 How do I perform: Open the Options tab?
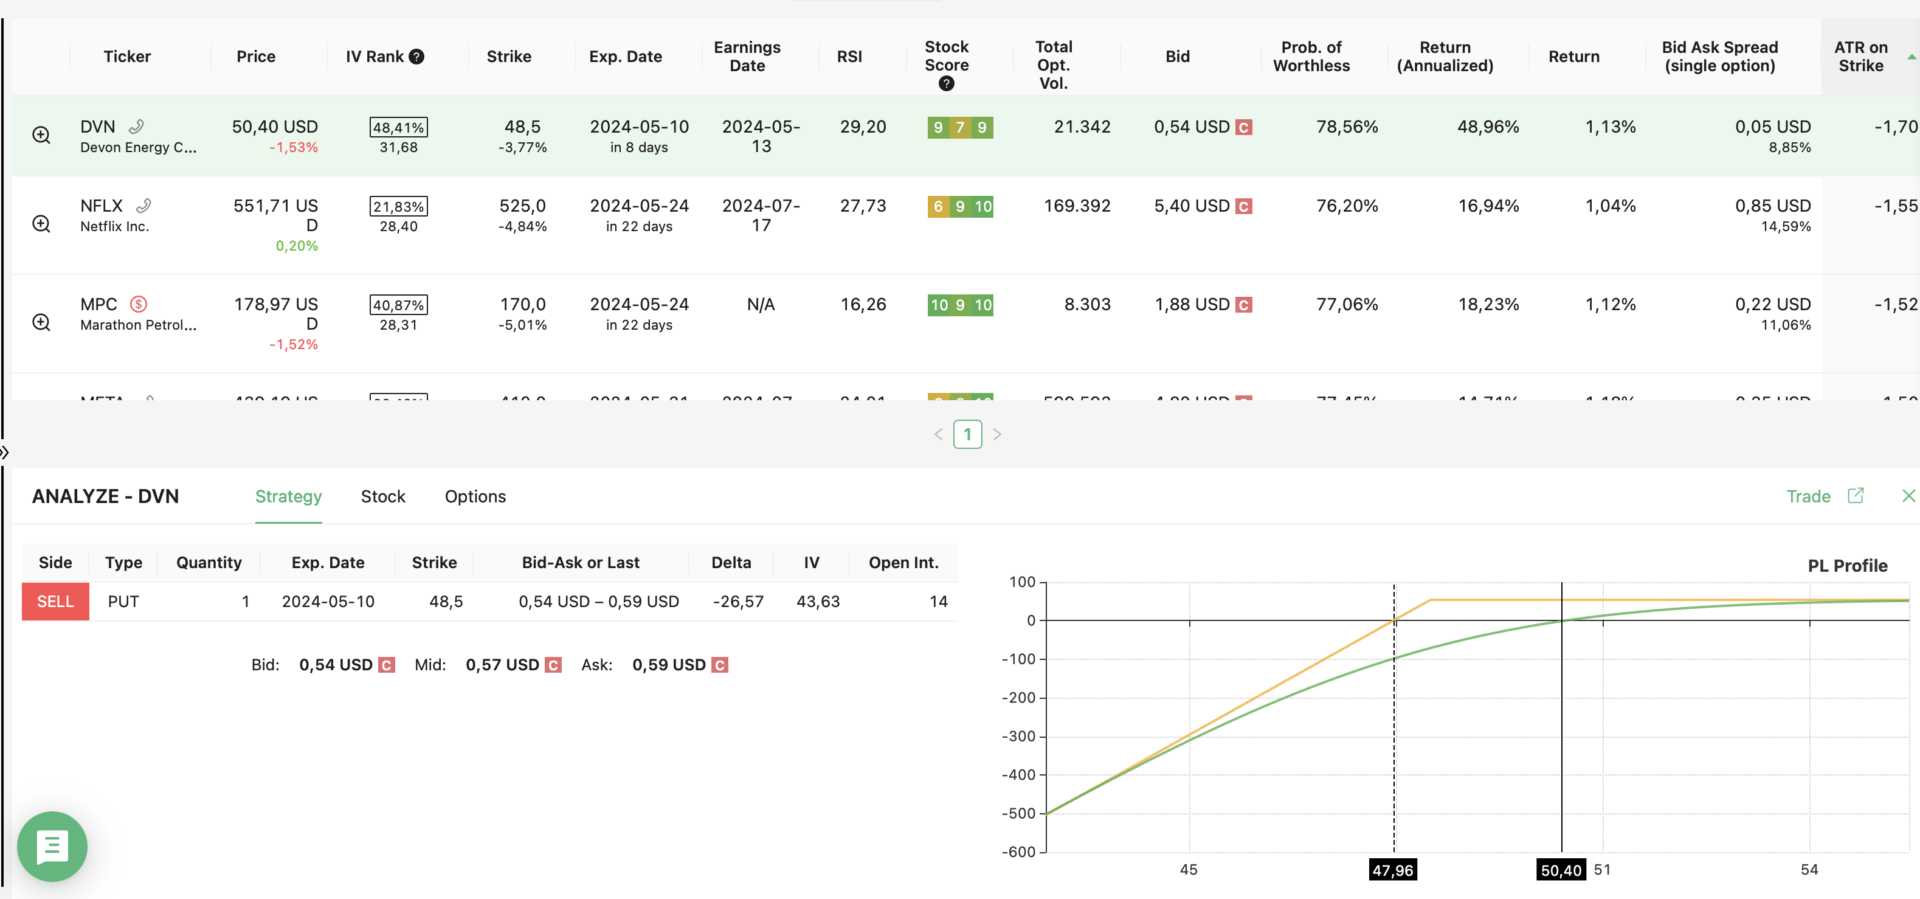click(x=475, y=497)
